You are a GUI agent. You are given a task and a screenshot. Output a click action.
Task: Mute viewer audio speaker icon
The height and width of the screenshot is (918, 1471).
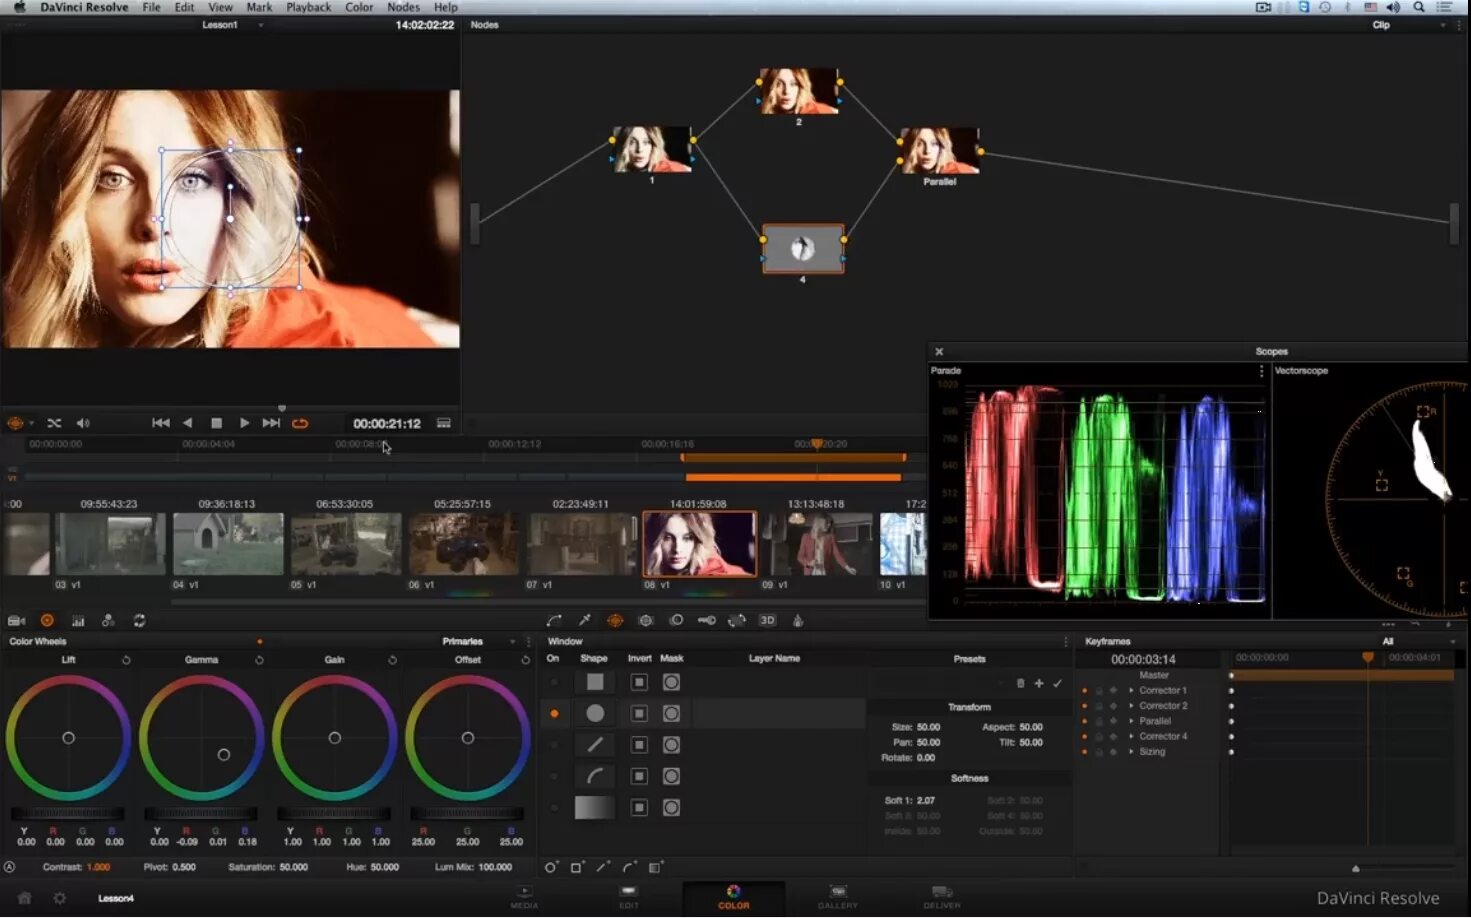coord(83,423)
